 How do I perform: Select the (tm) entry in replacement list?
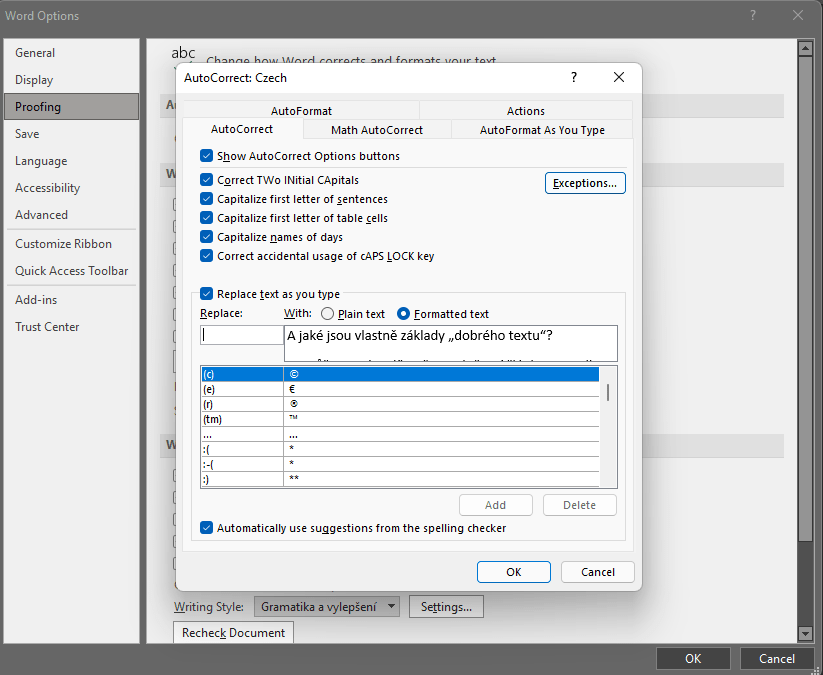point(241,419)
